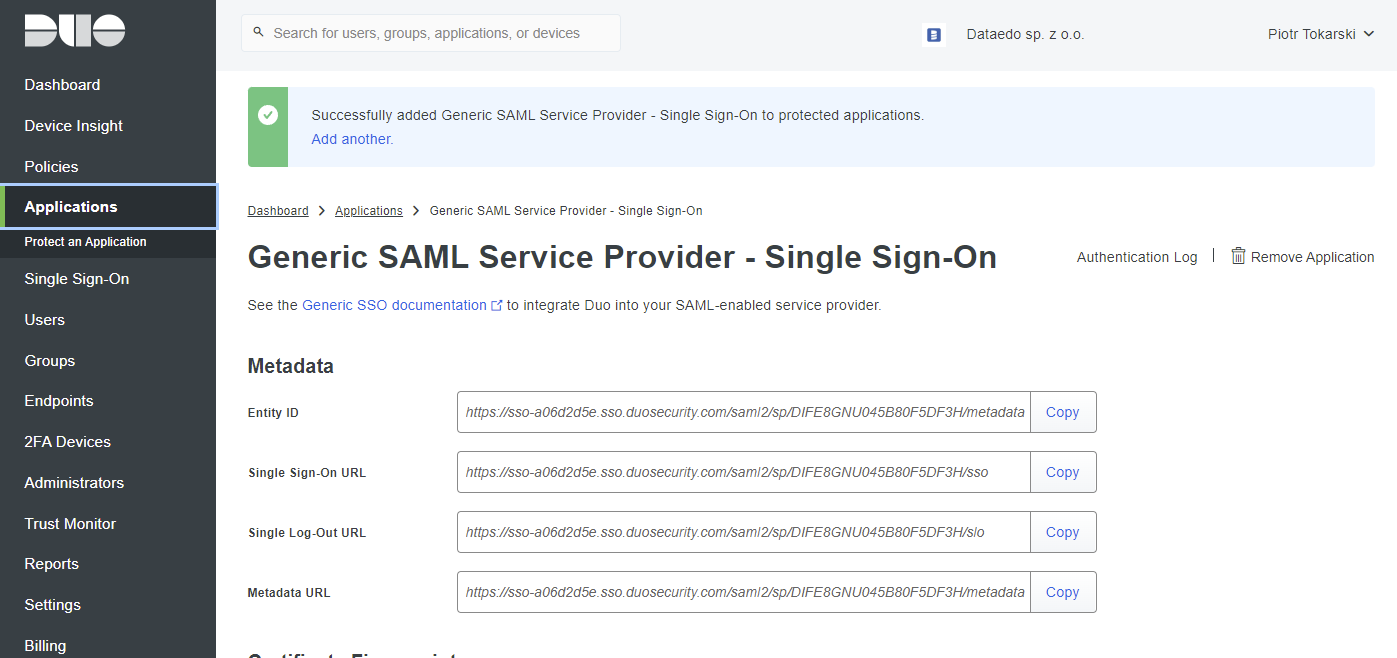Focus the users and devices search field
This screenshot has height=658, width=1397.
pos(440,33)
